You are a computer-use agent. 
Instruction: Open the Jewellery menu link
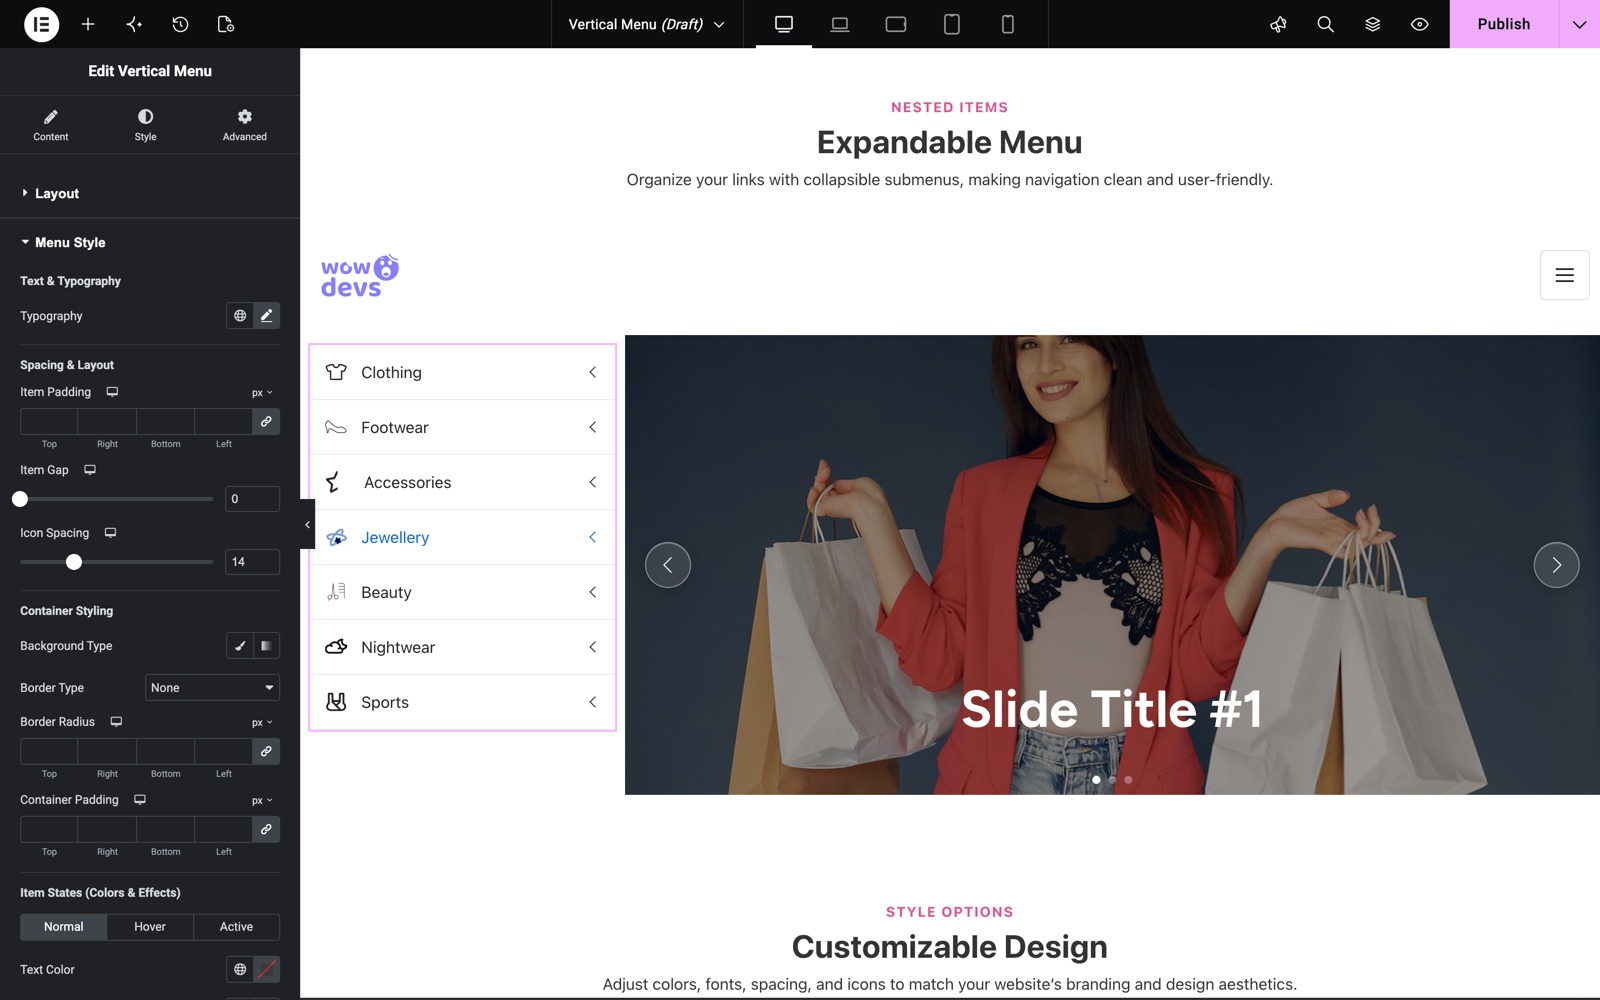pos(395,537)
